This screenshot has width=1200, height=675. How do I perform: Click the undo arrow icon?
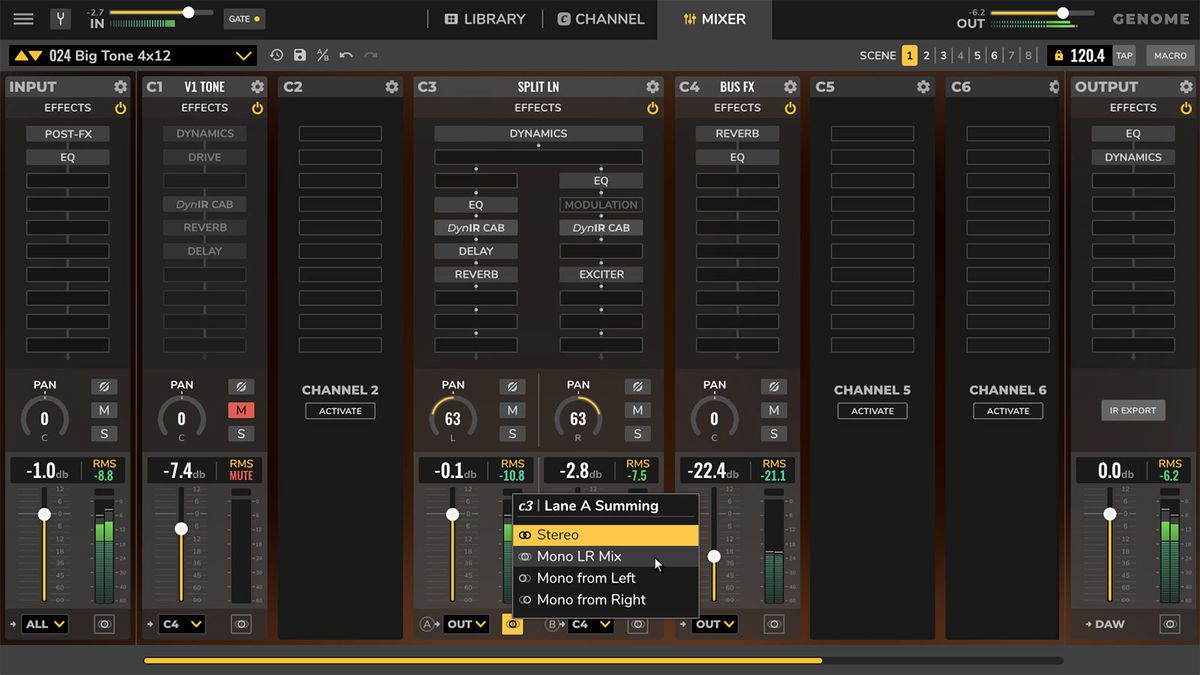pos(347,55)
